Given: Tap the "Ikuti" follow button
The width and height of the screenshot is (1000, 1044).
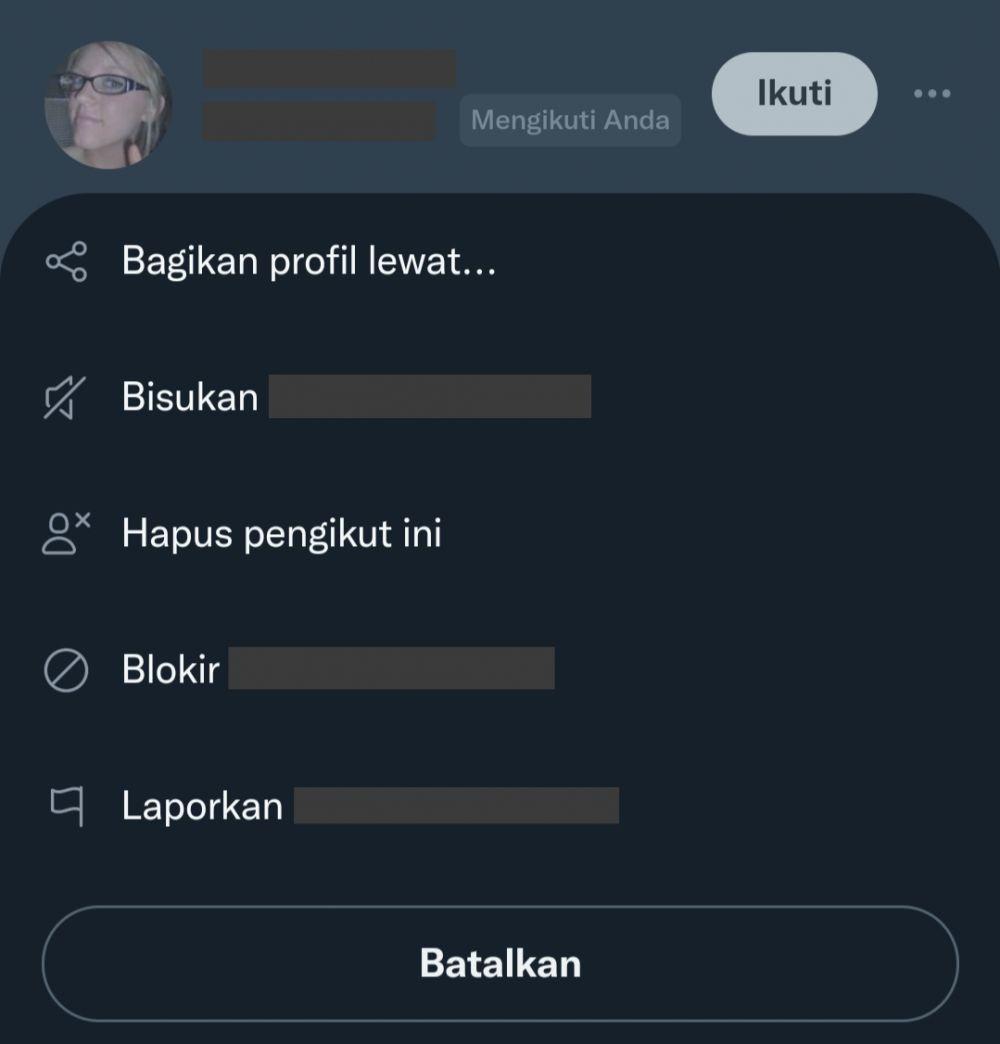Looking at the screenshot, I should coord(794,94).
